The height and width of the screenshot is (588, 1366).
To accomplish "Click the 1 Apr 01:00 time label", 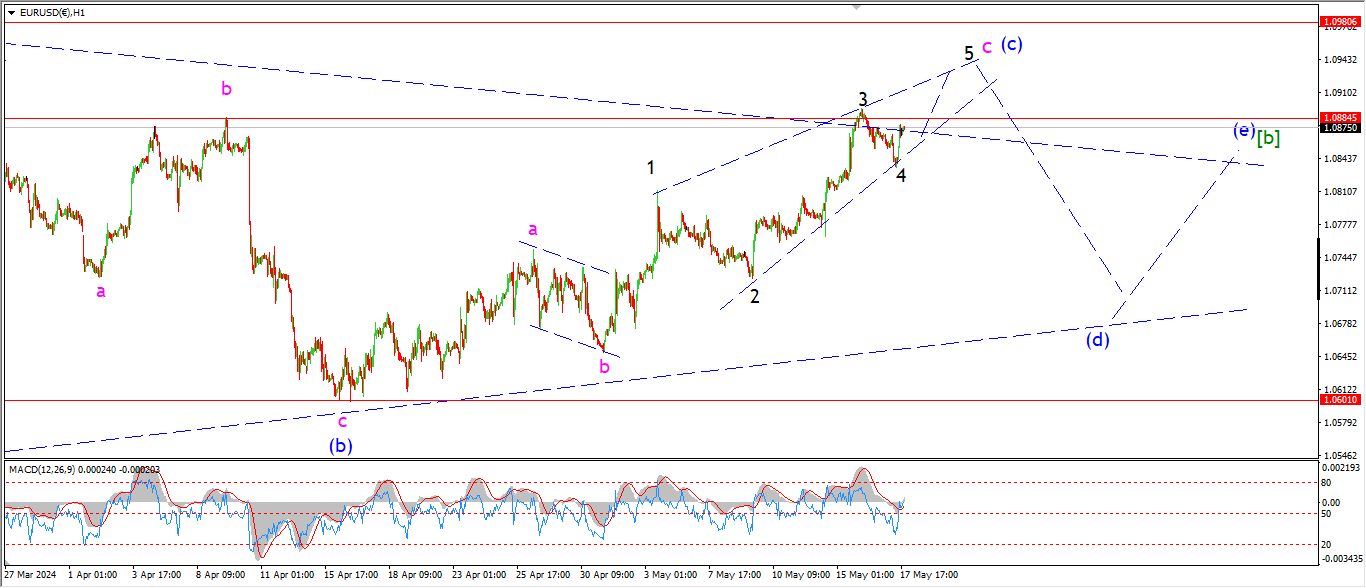I will 93,575.
